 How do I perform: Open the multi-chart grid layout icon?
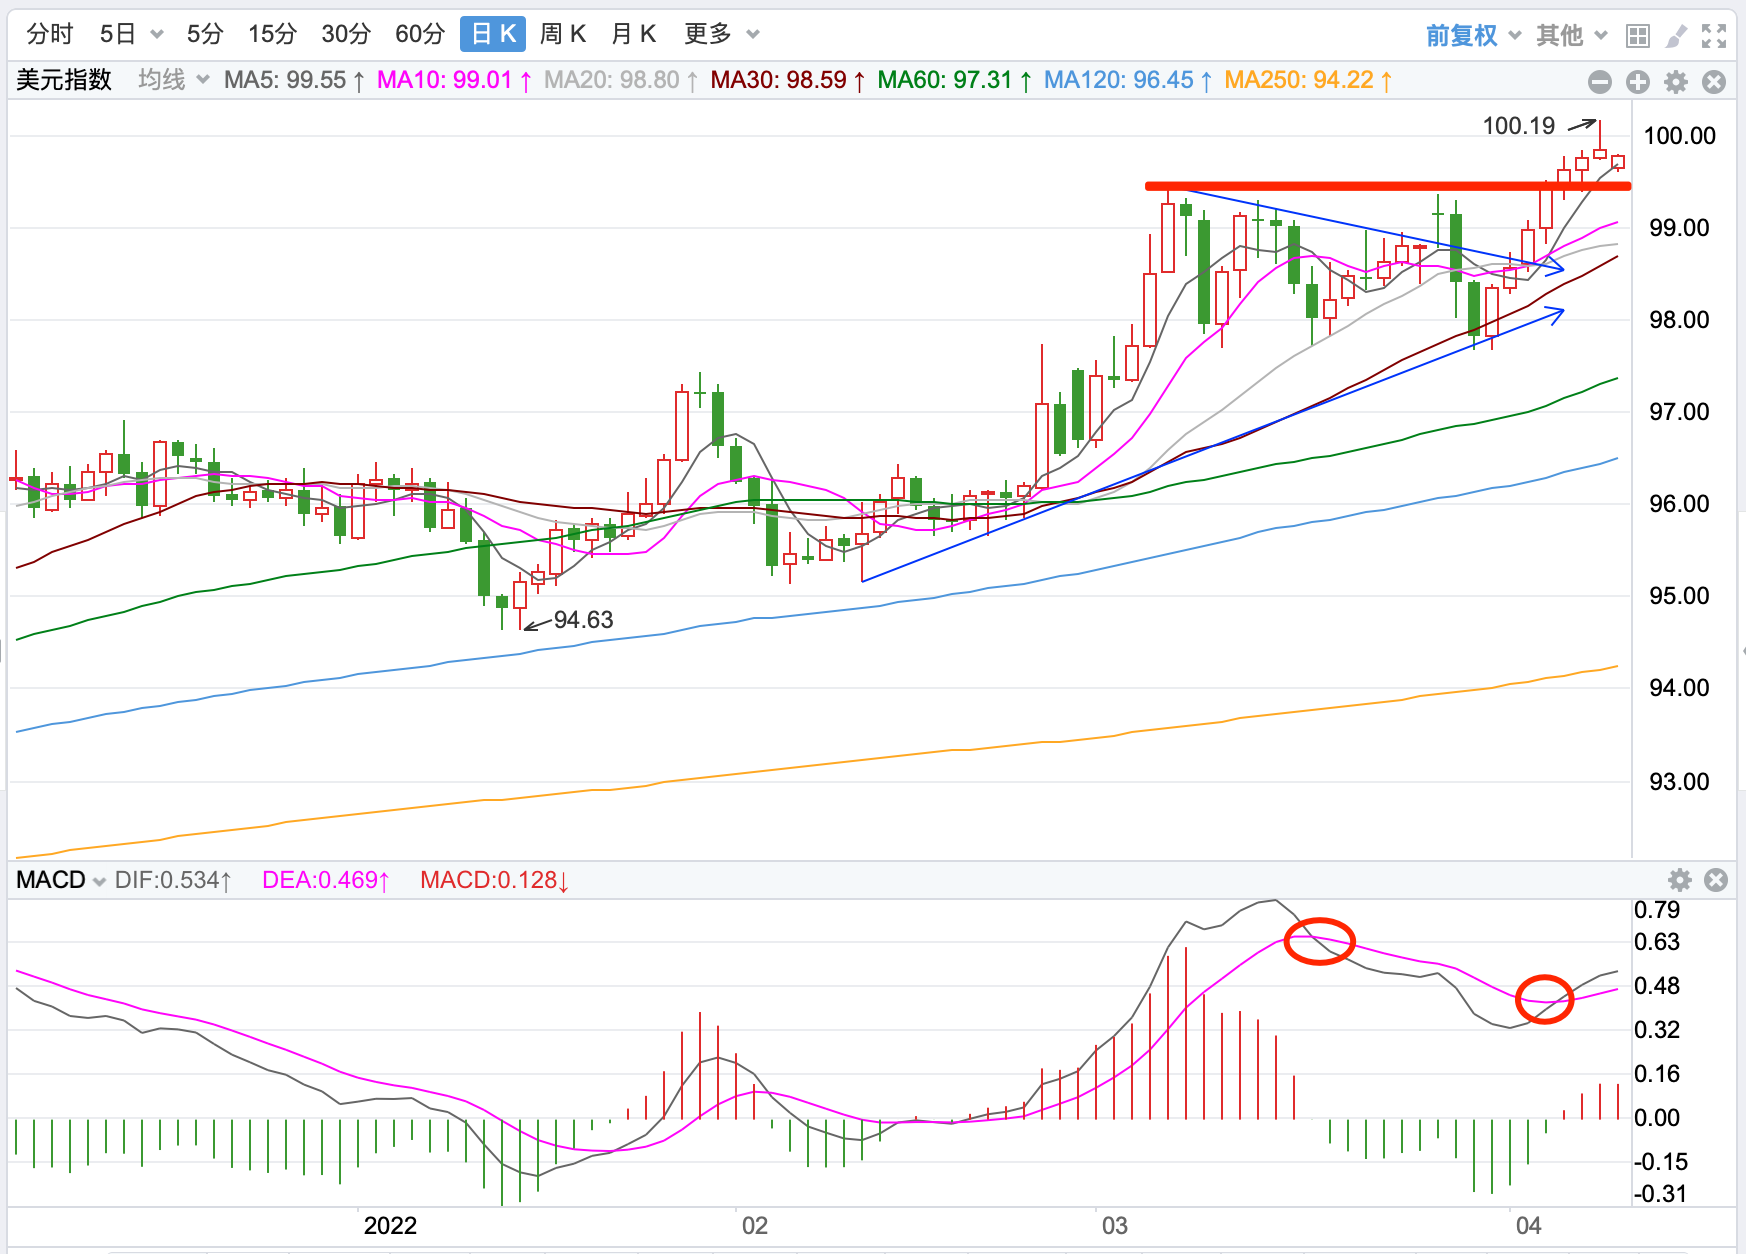pos(1638,36)
